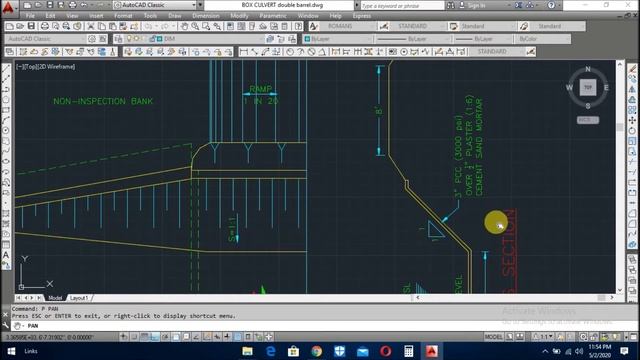Select the Multiline Text A tool
Viewport: 640px width, 360px height.
(x=6, y=255)
